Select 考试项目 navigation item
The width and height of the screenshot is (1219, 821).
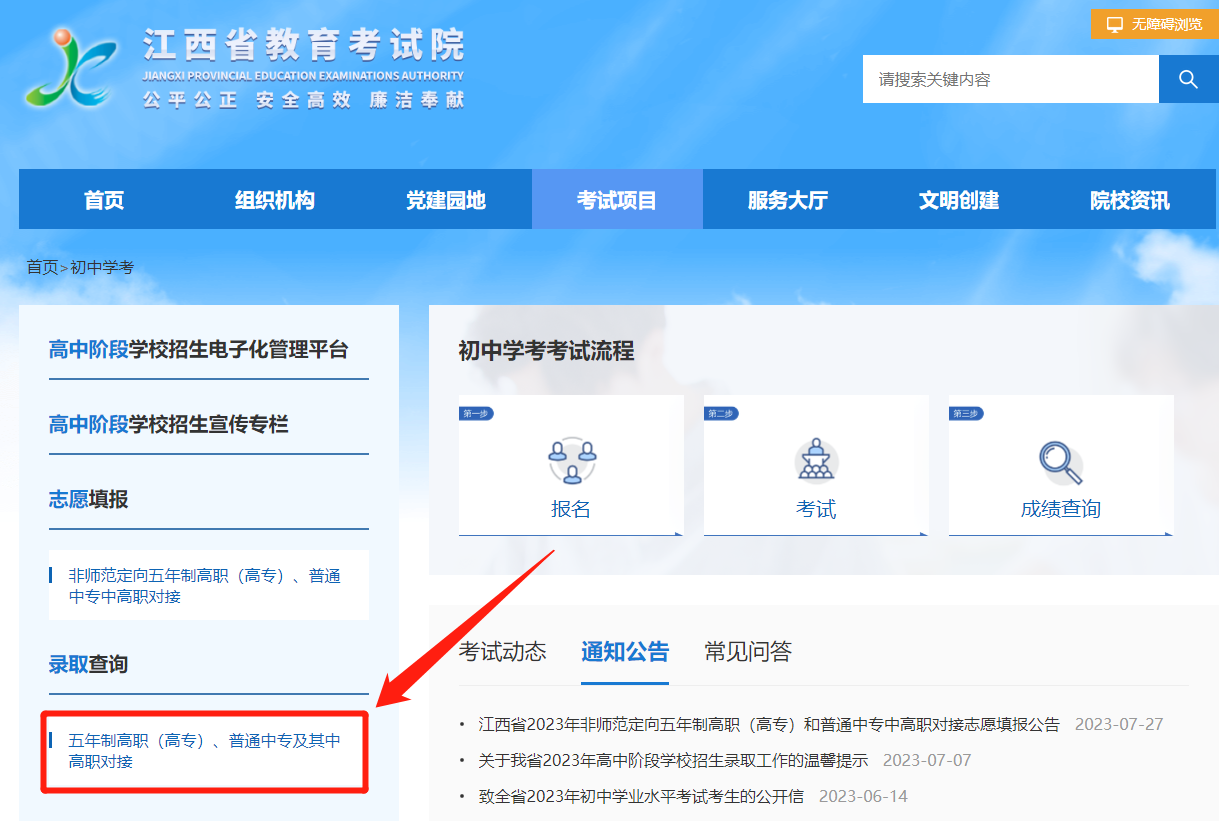(617, 200)
